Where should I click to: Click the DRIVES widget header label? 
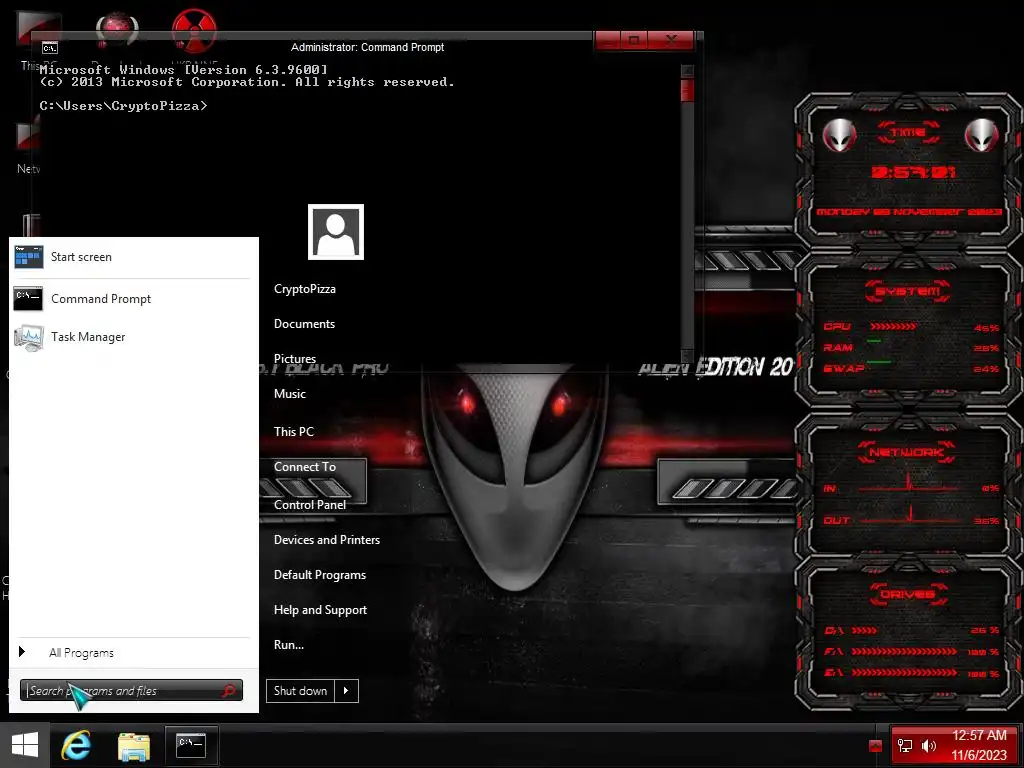908,594
